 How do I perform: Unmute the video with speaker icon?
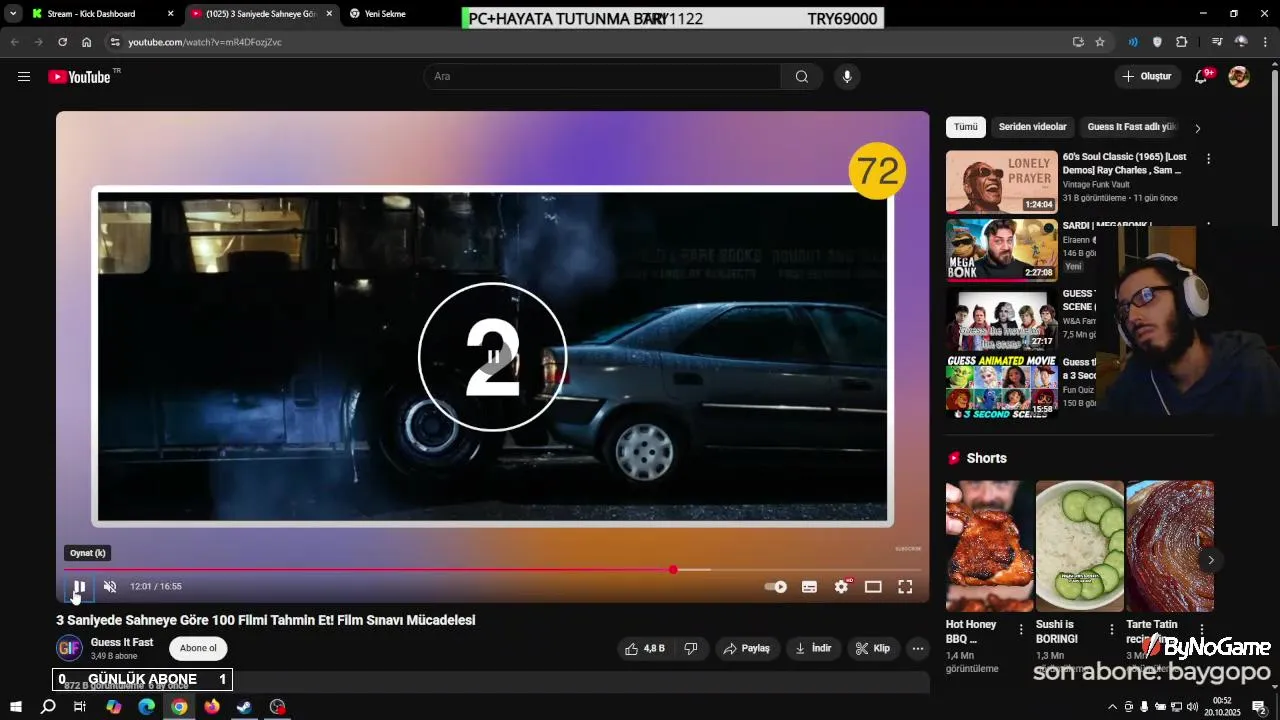[111, 587]
